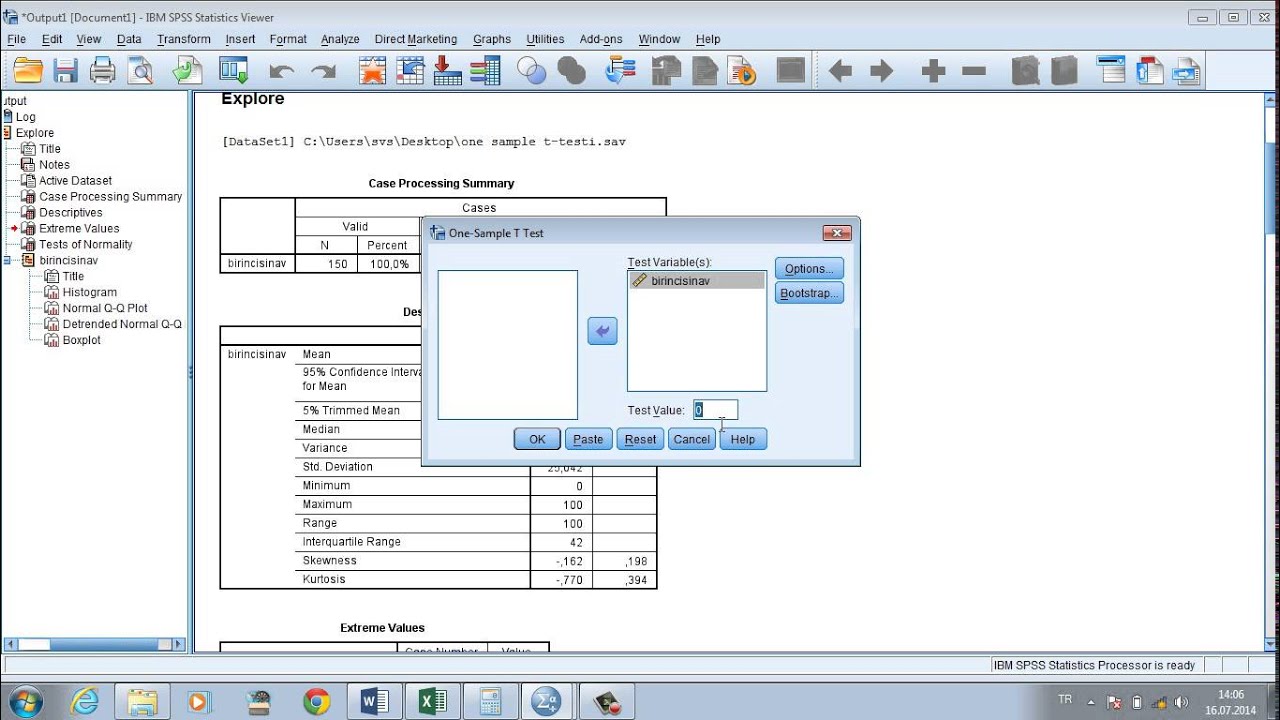Close the One-Sample T Test dialog
This screenshot has height=720, width=1280.
(836, 233)
